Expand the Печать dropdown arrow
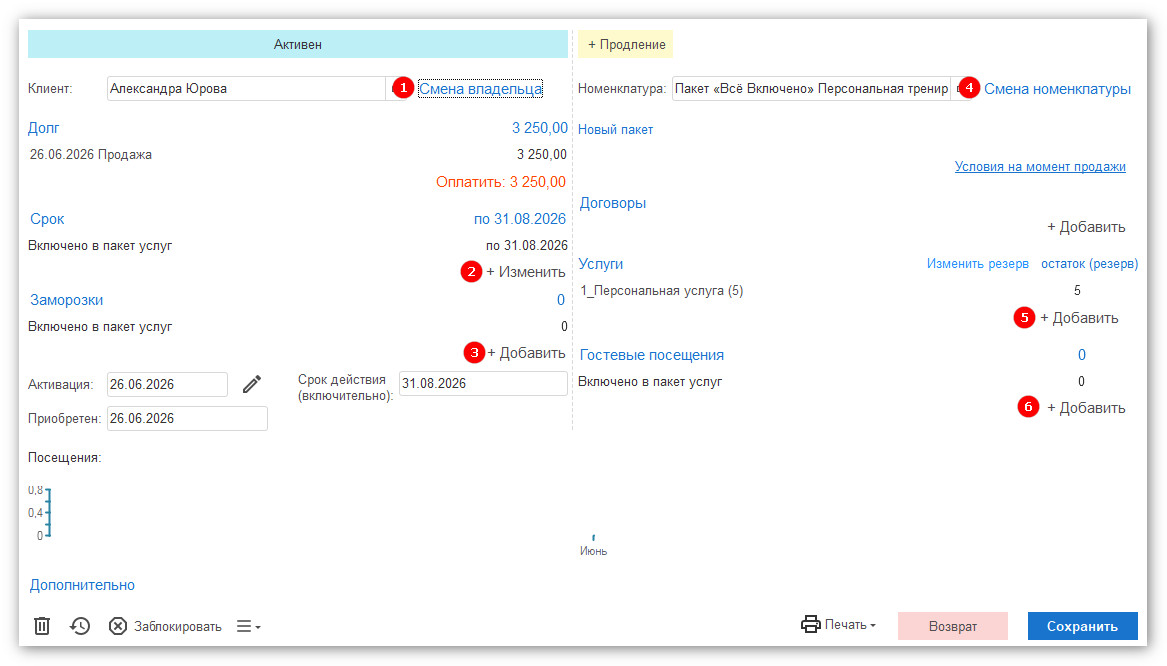This screenshot has width=1167, height=666. 873,626
